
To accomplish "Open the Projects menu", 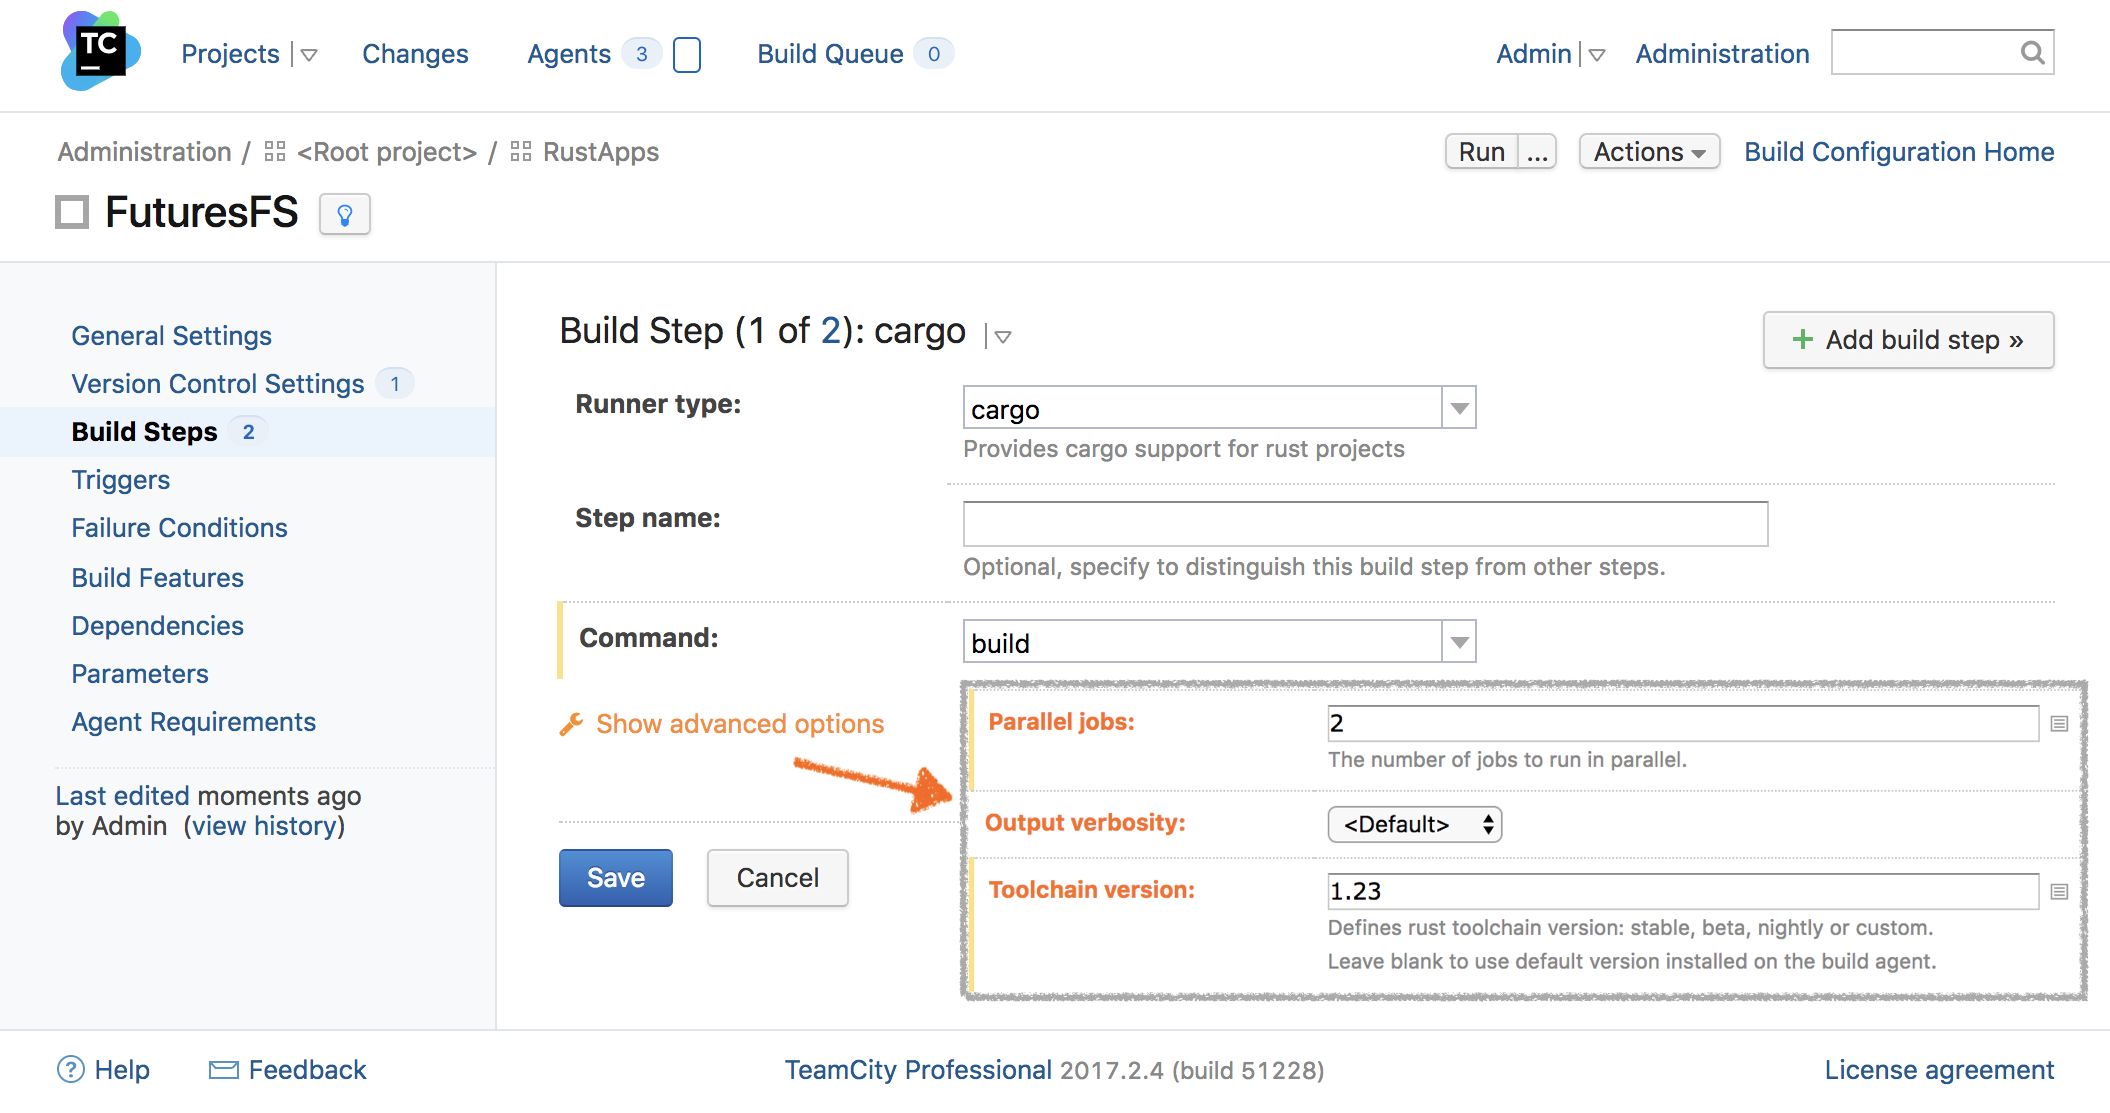I will point(230,54).
